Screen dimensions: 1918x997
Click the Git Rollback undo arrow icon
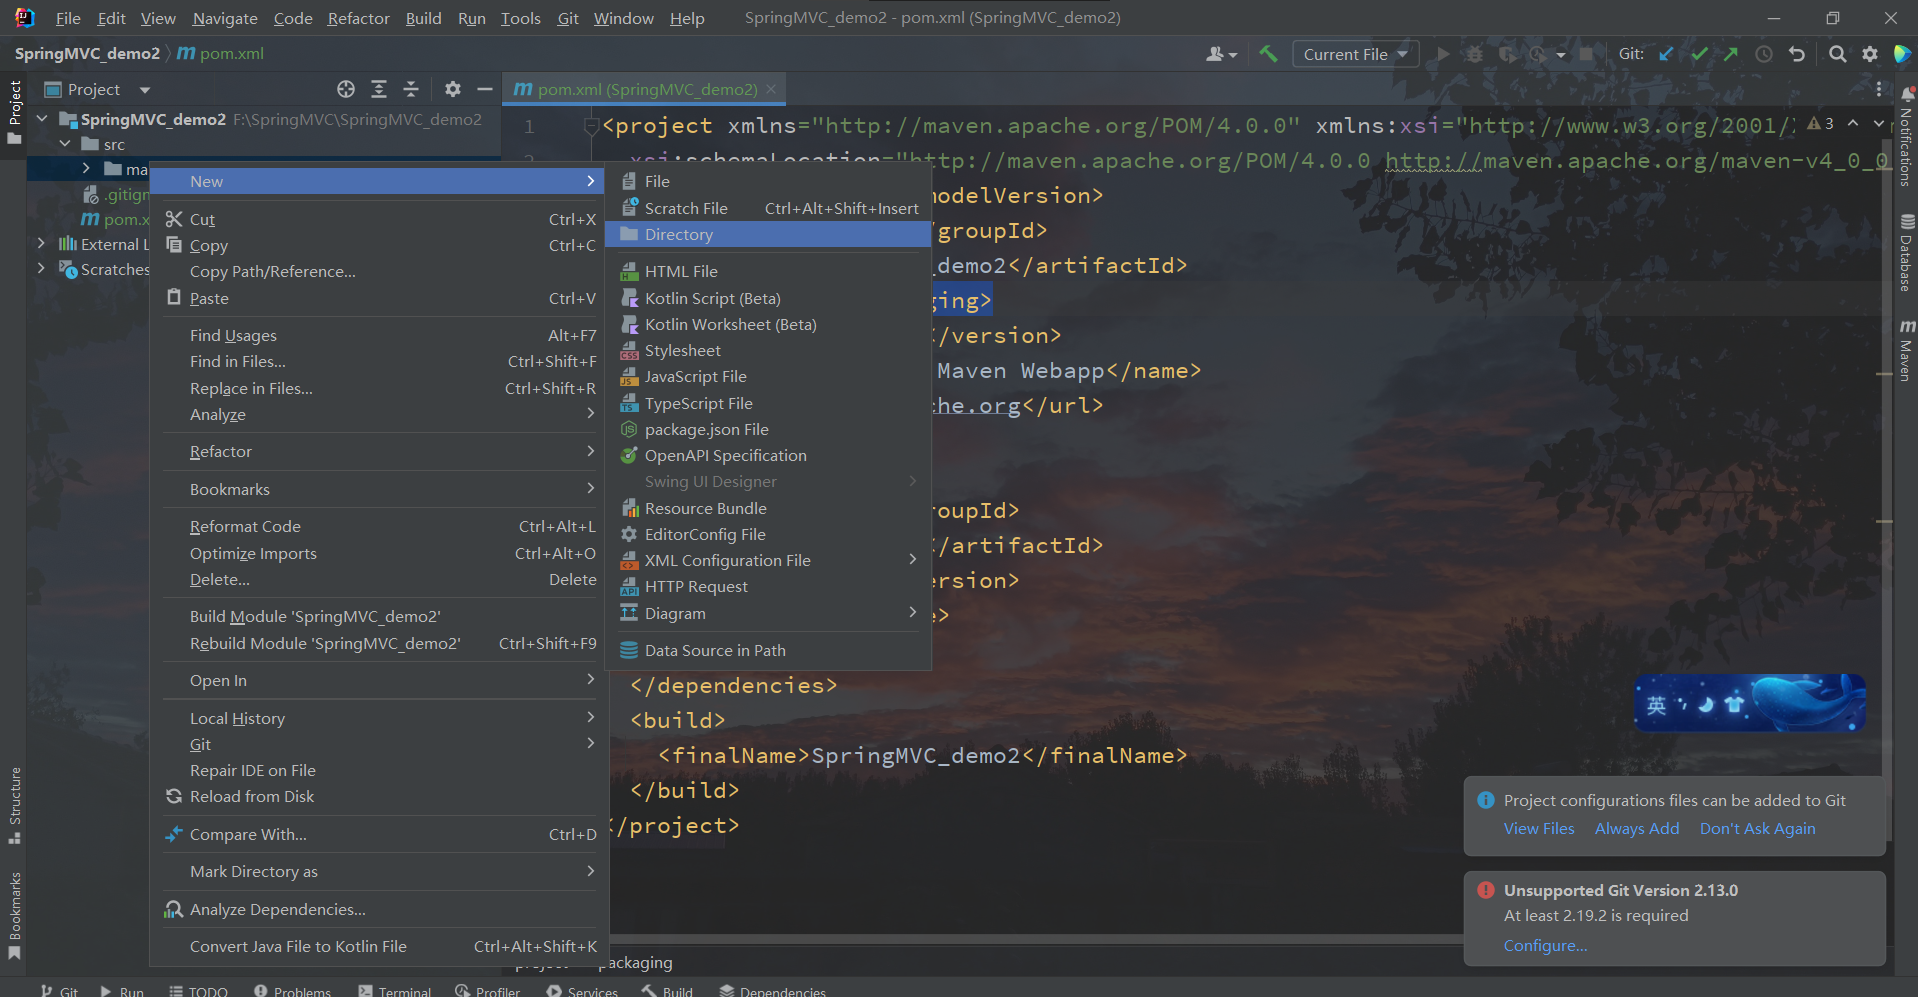point(1797,54)
